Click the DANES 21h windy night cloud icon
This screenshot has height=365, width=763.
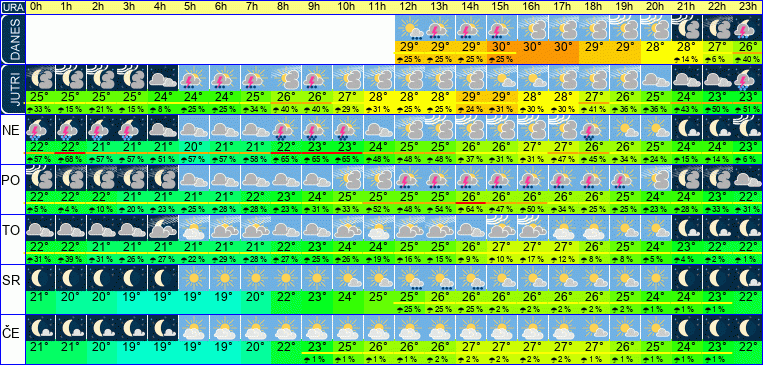point(686,28)
